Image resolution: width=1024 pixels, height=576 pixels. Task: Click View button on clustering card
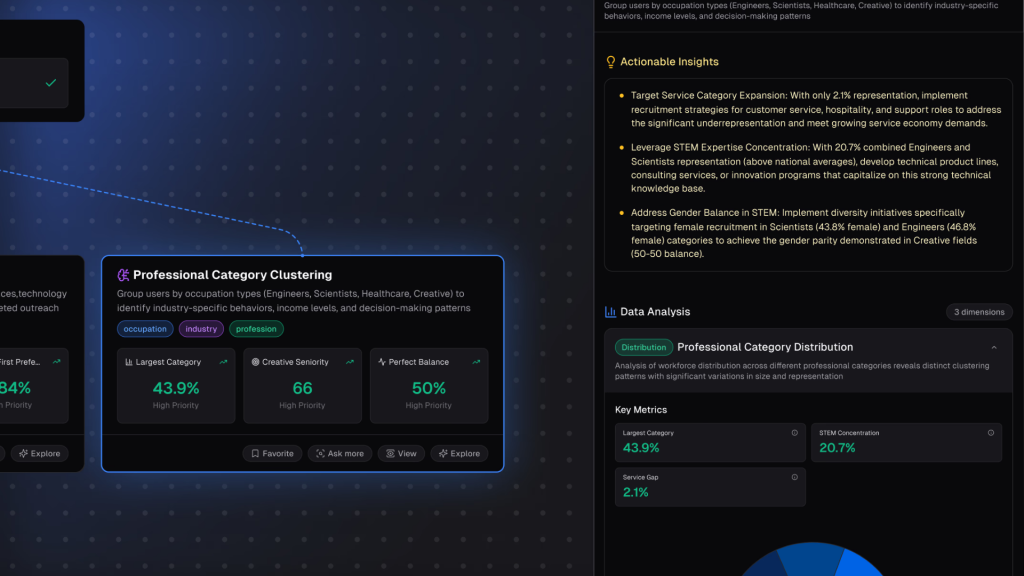click(x=401, y=453)
